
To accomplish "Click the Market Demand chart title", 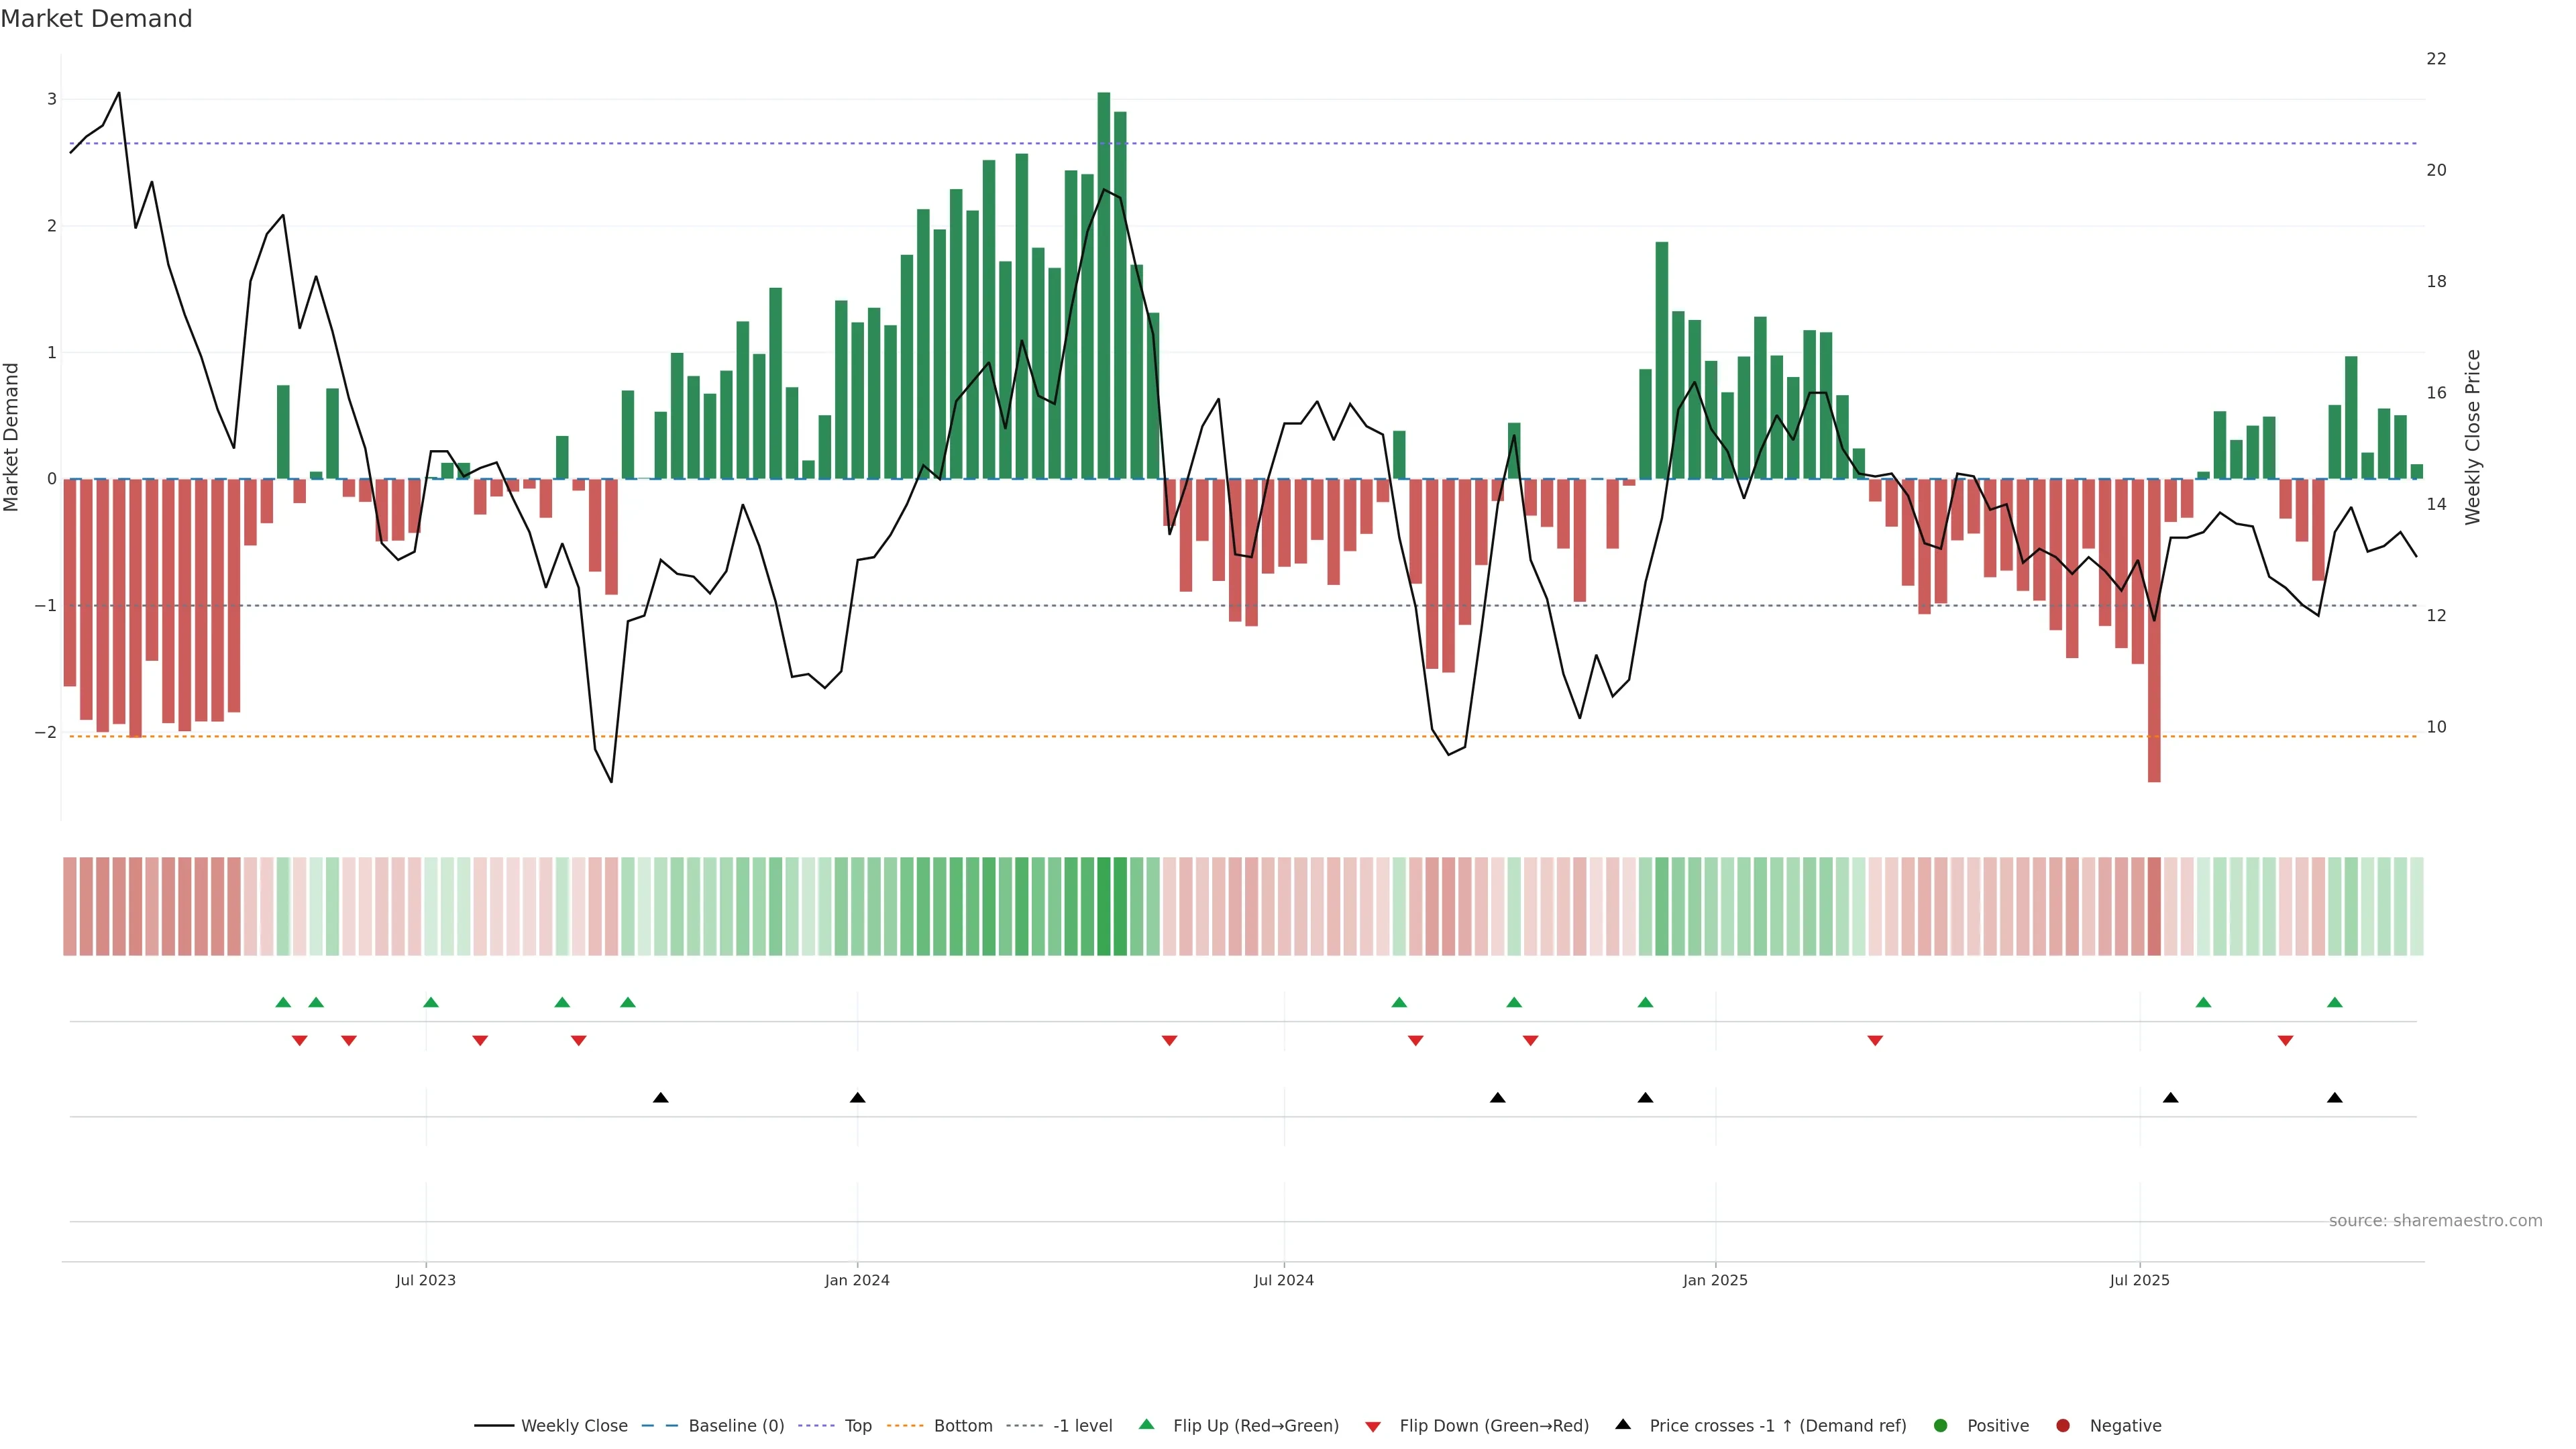I will point(96,19).
